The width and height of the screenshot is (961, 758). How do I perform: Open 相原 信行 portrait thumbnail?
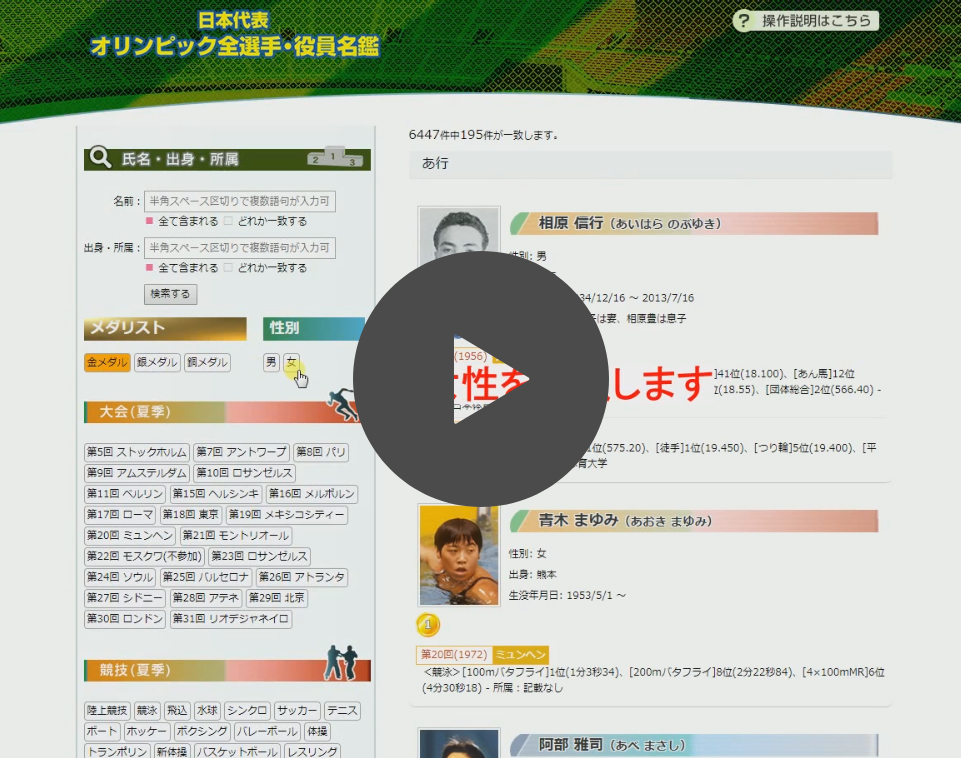[x=459, y=236]
